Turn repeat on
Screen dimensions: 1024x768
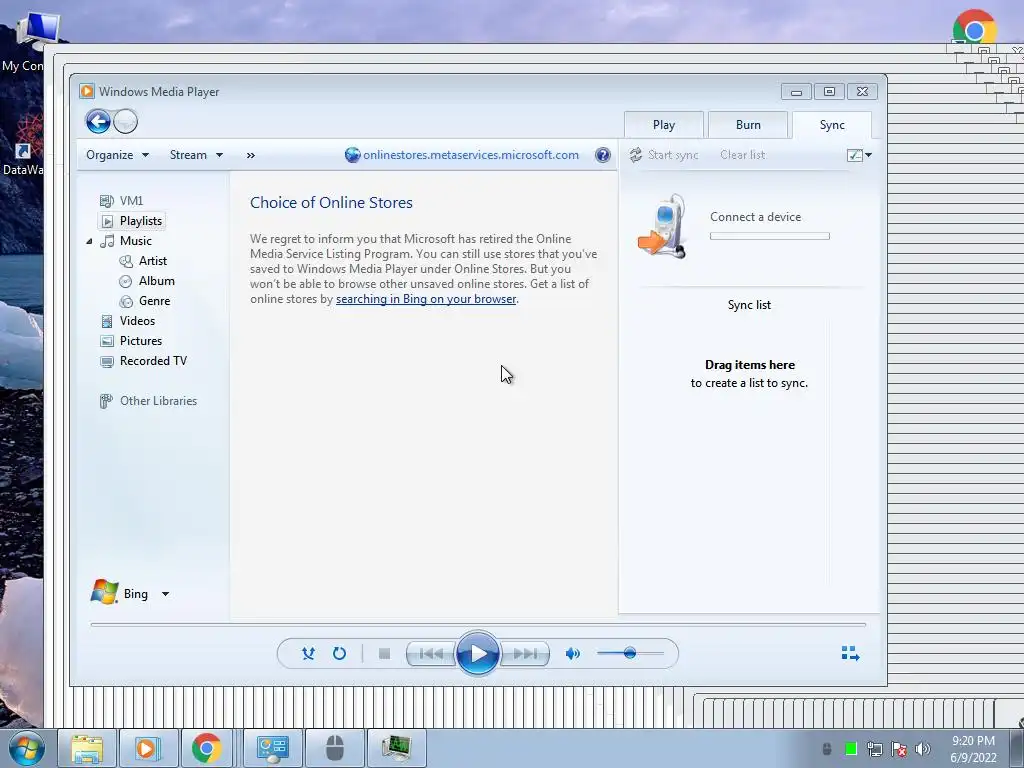click(339, 653)
